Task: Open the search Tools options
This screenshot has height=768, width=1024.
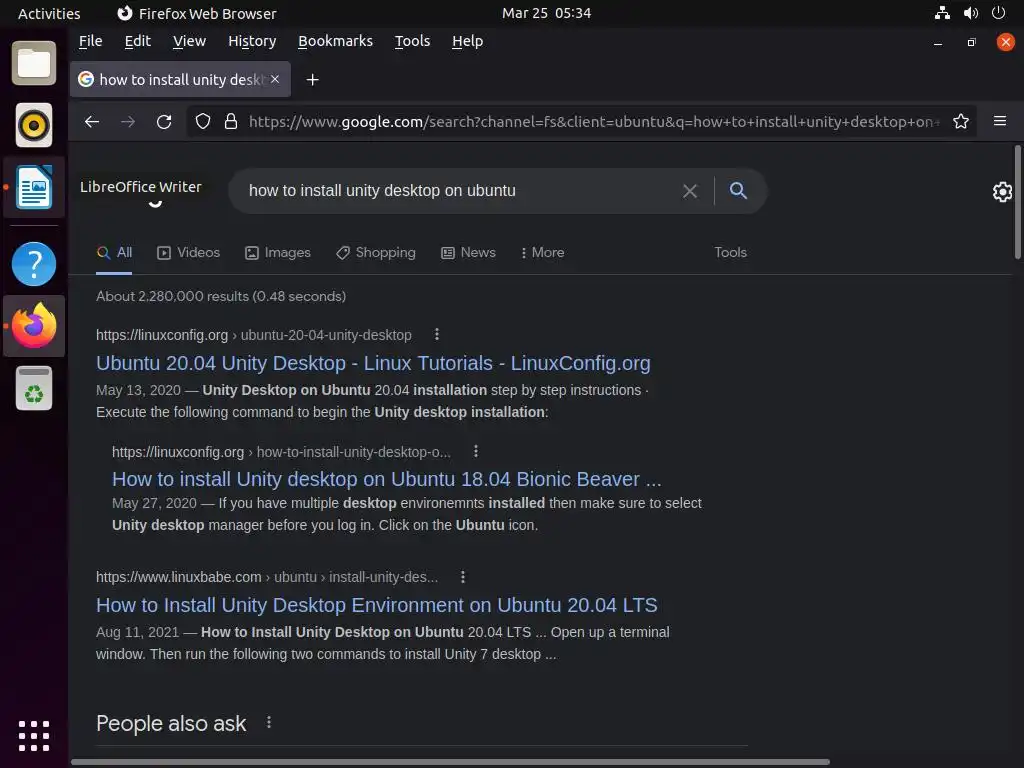Action: pos(730,253)
